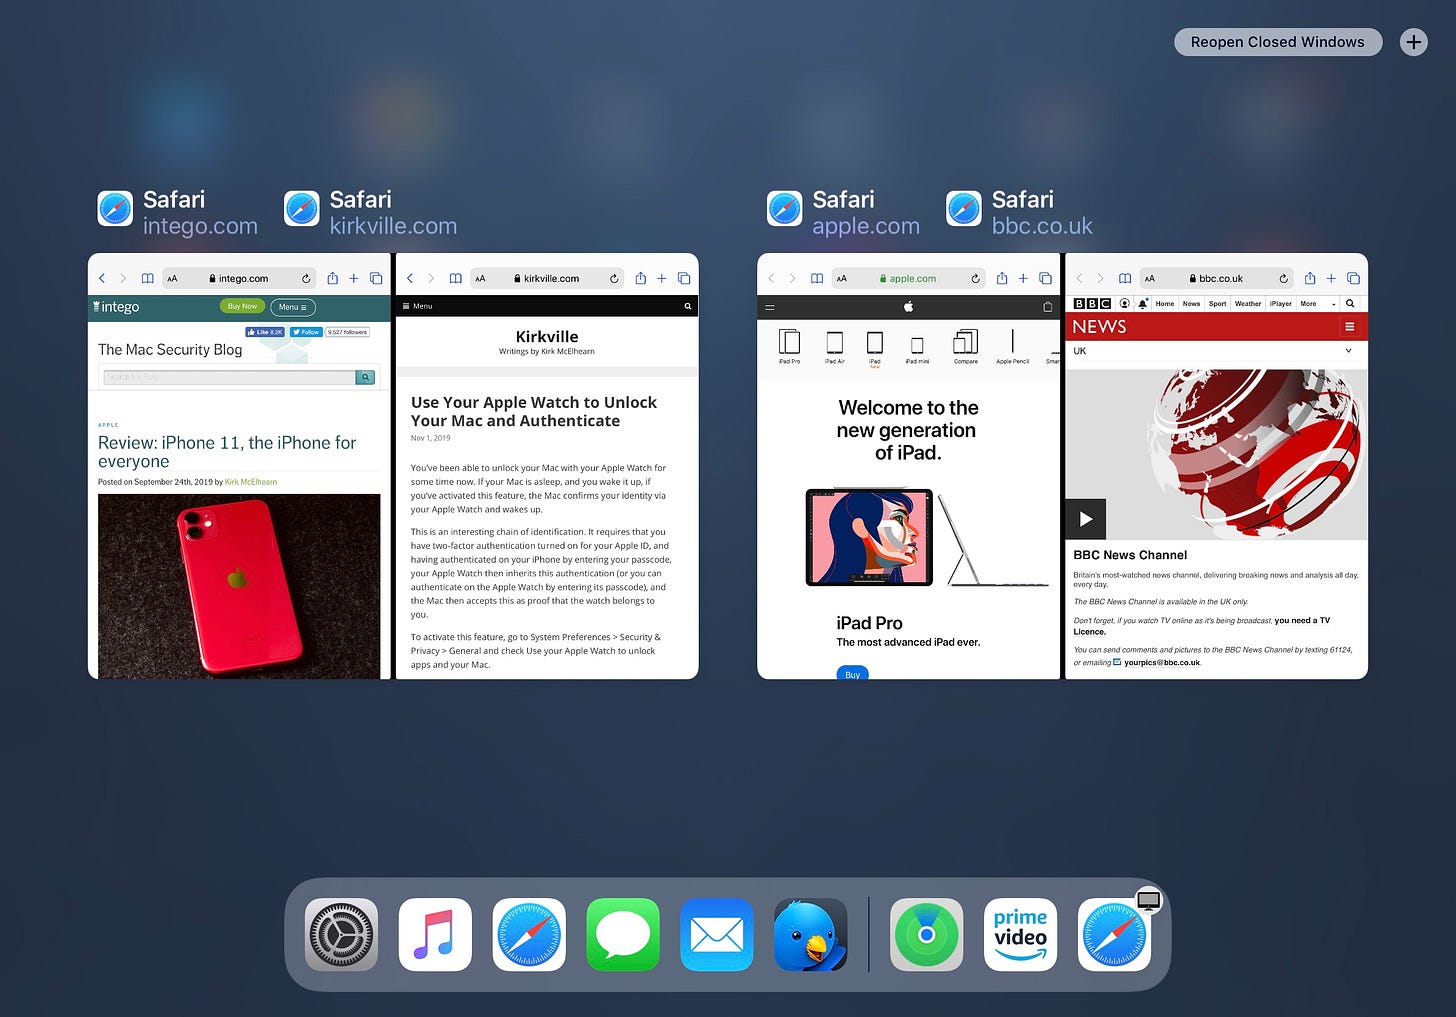Select Sport in BBC navigation
1456x1017 pixels.
tap(1217, 303)
